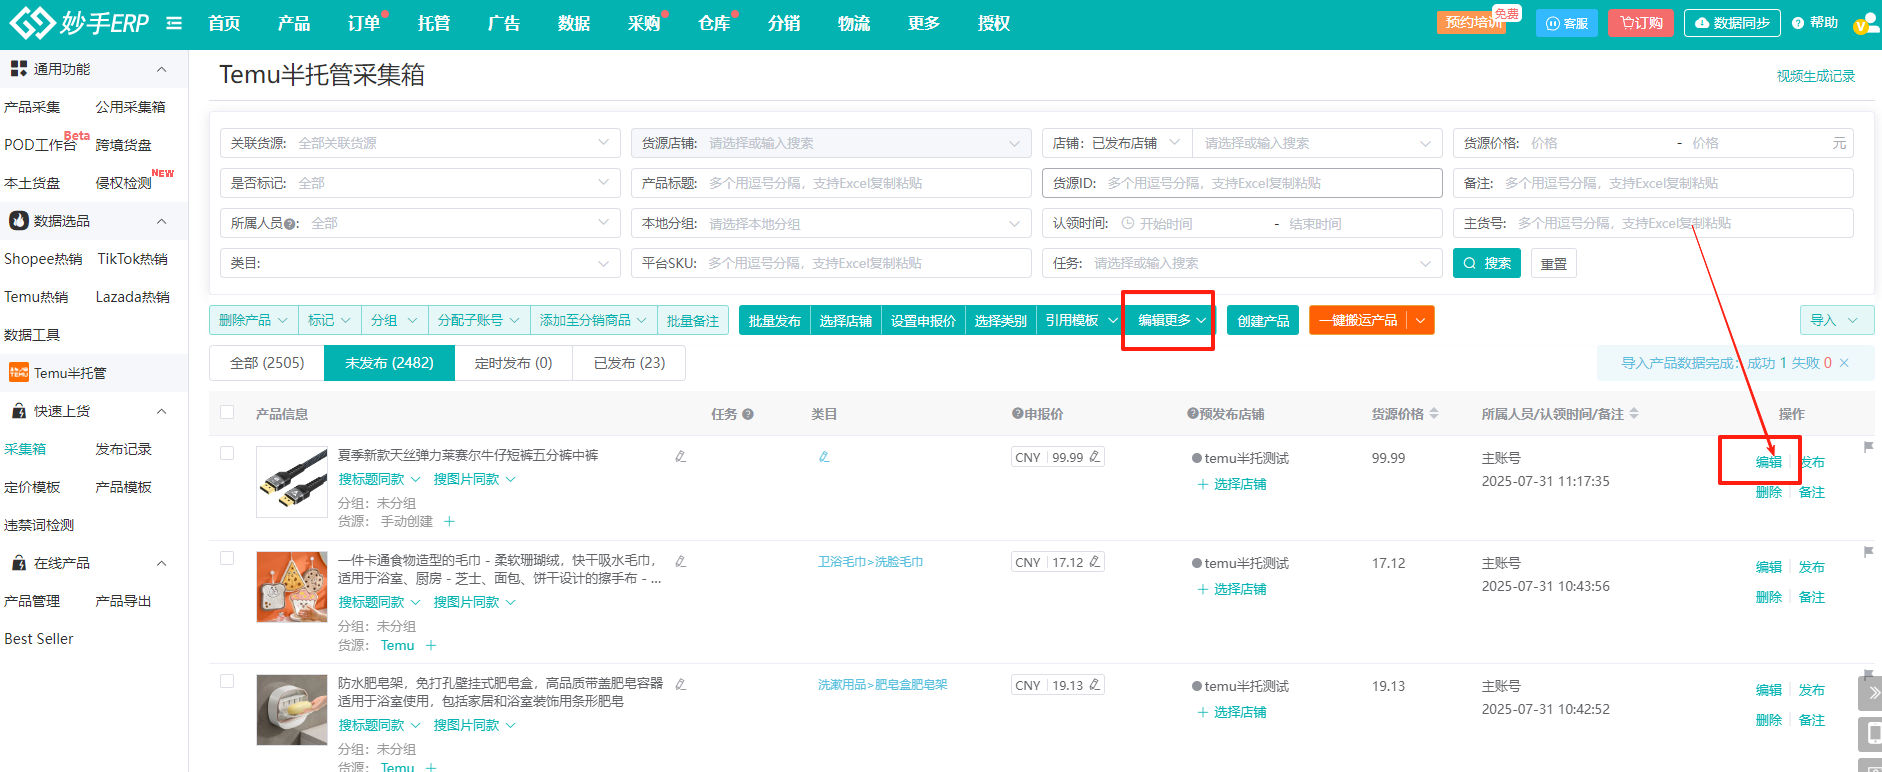Click the 重置 reset button
1882x772 pixels.
1554,263
